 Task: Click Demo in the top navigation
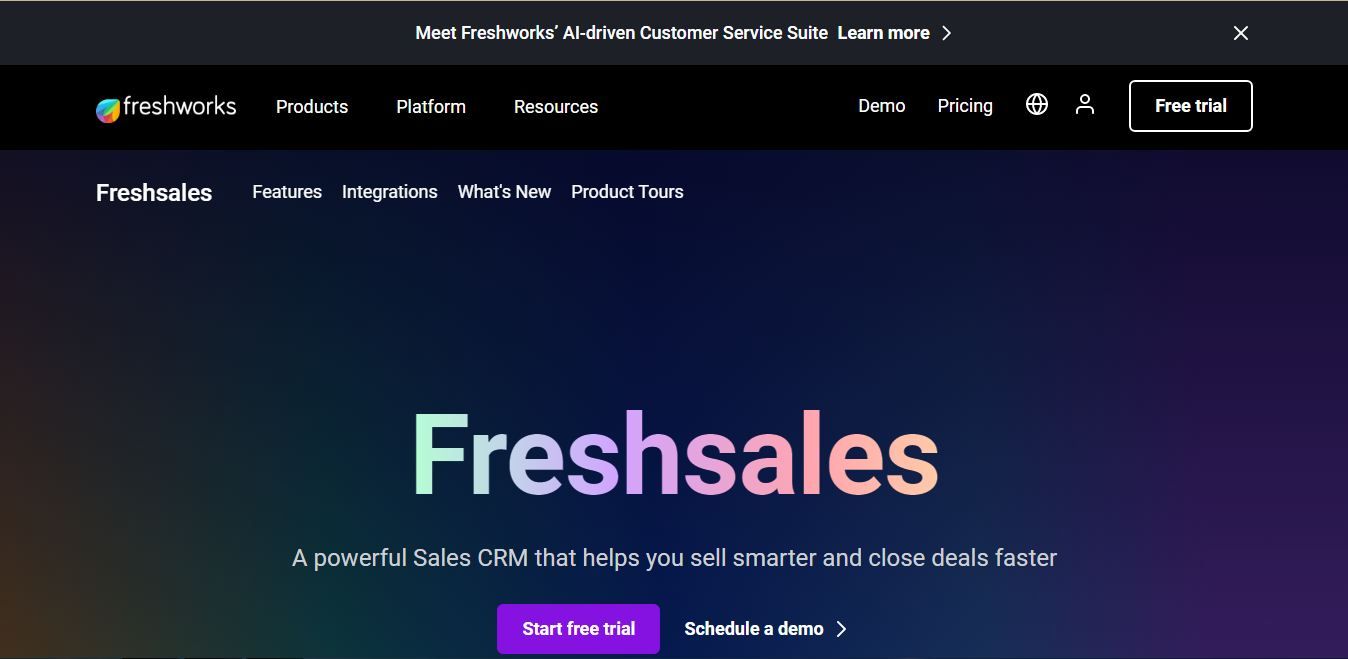881,105
